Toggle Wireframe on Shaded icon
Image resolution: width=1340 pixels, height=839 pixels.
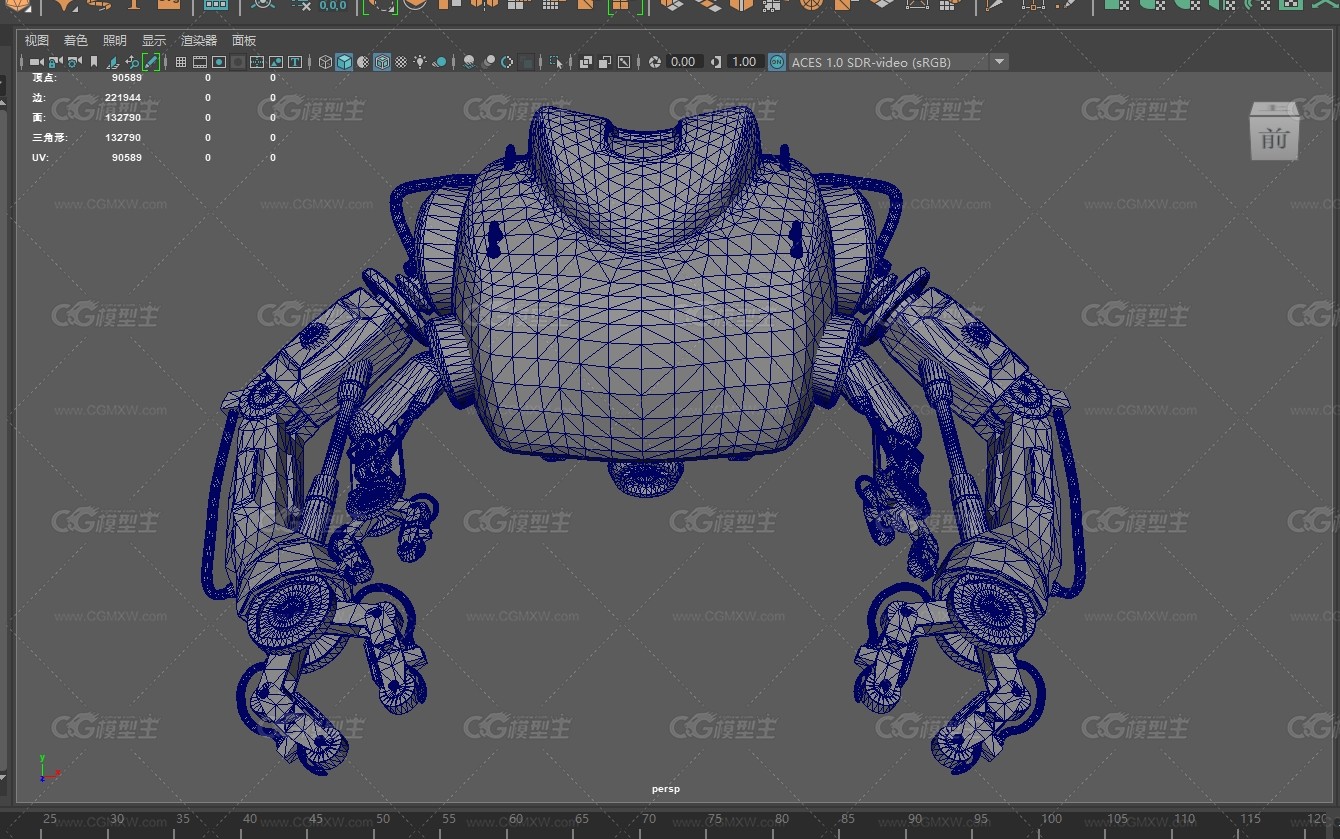382,62
